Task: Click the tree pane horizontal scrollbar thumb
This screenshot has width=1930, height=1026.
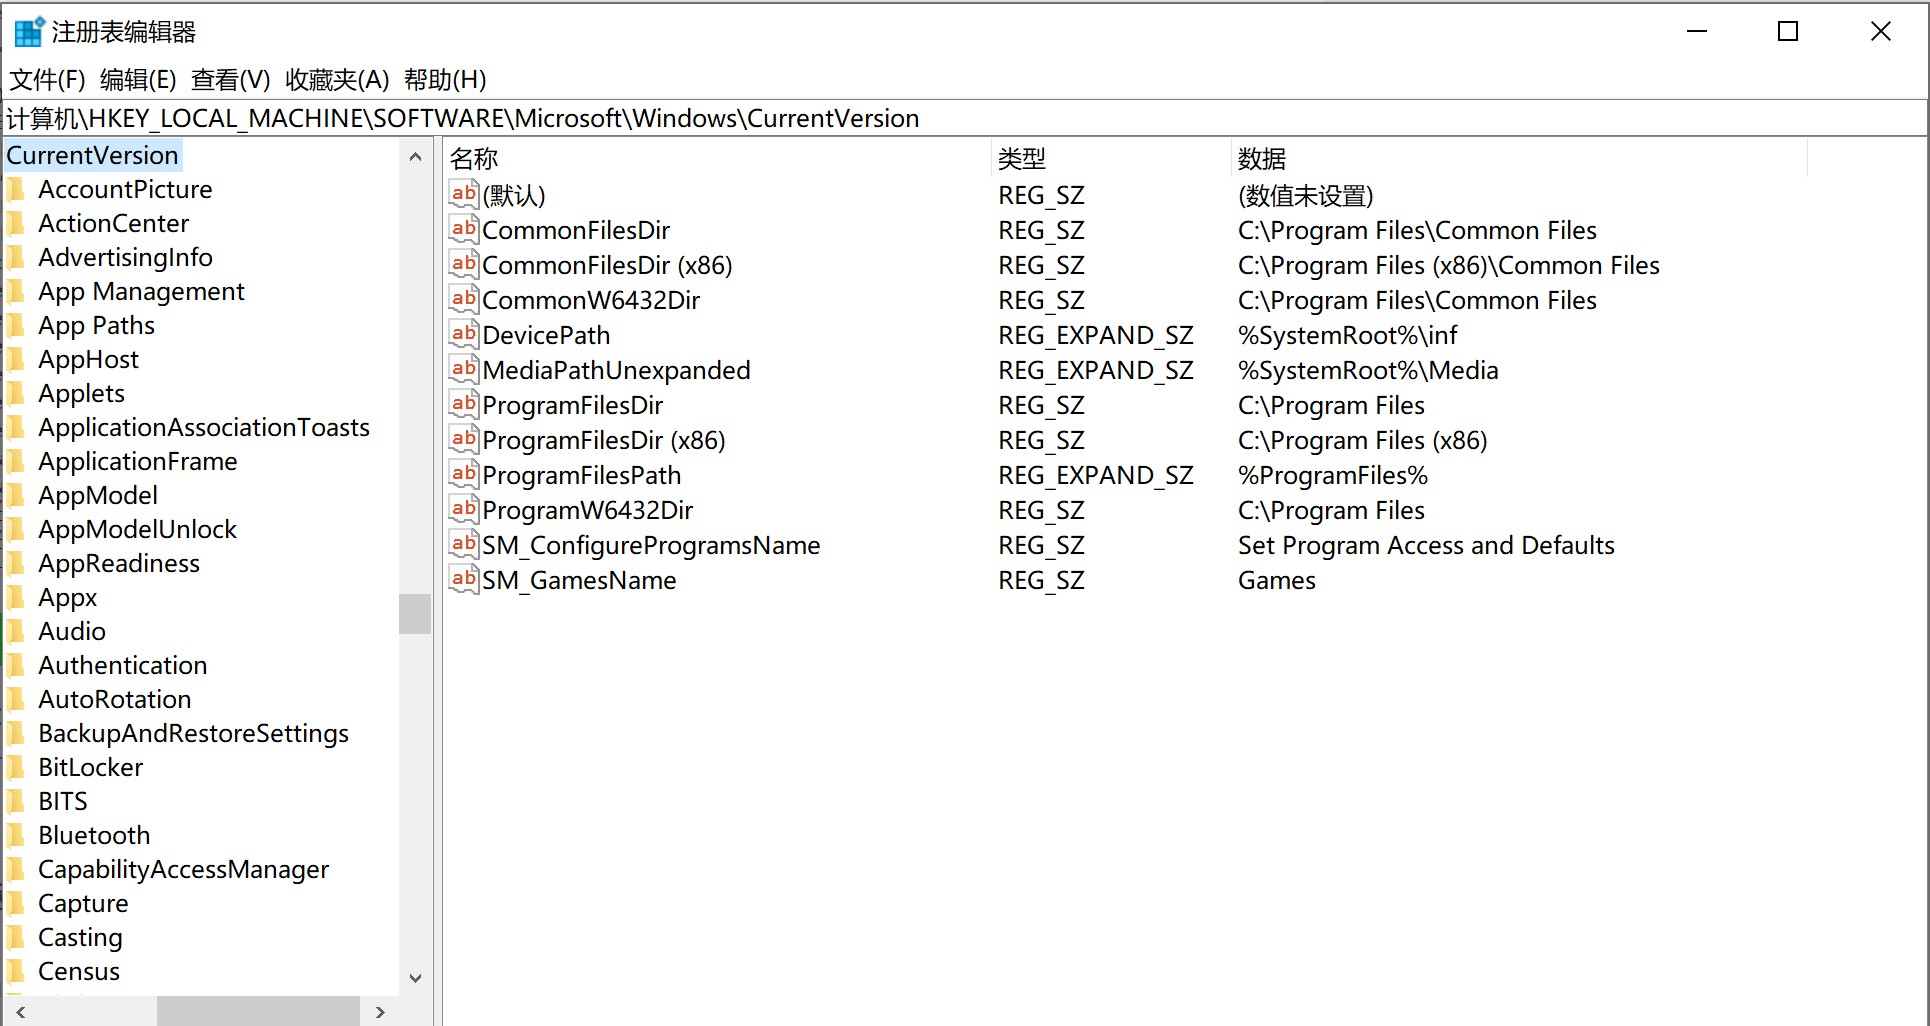Action: (x=258, y=1011)
